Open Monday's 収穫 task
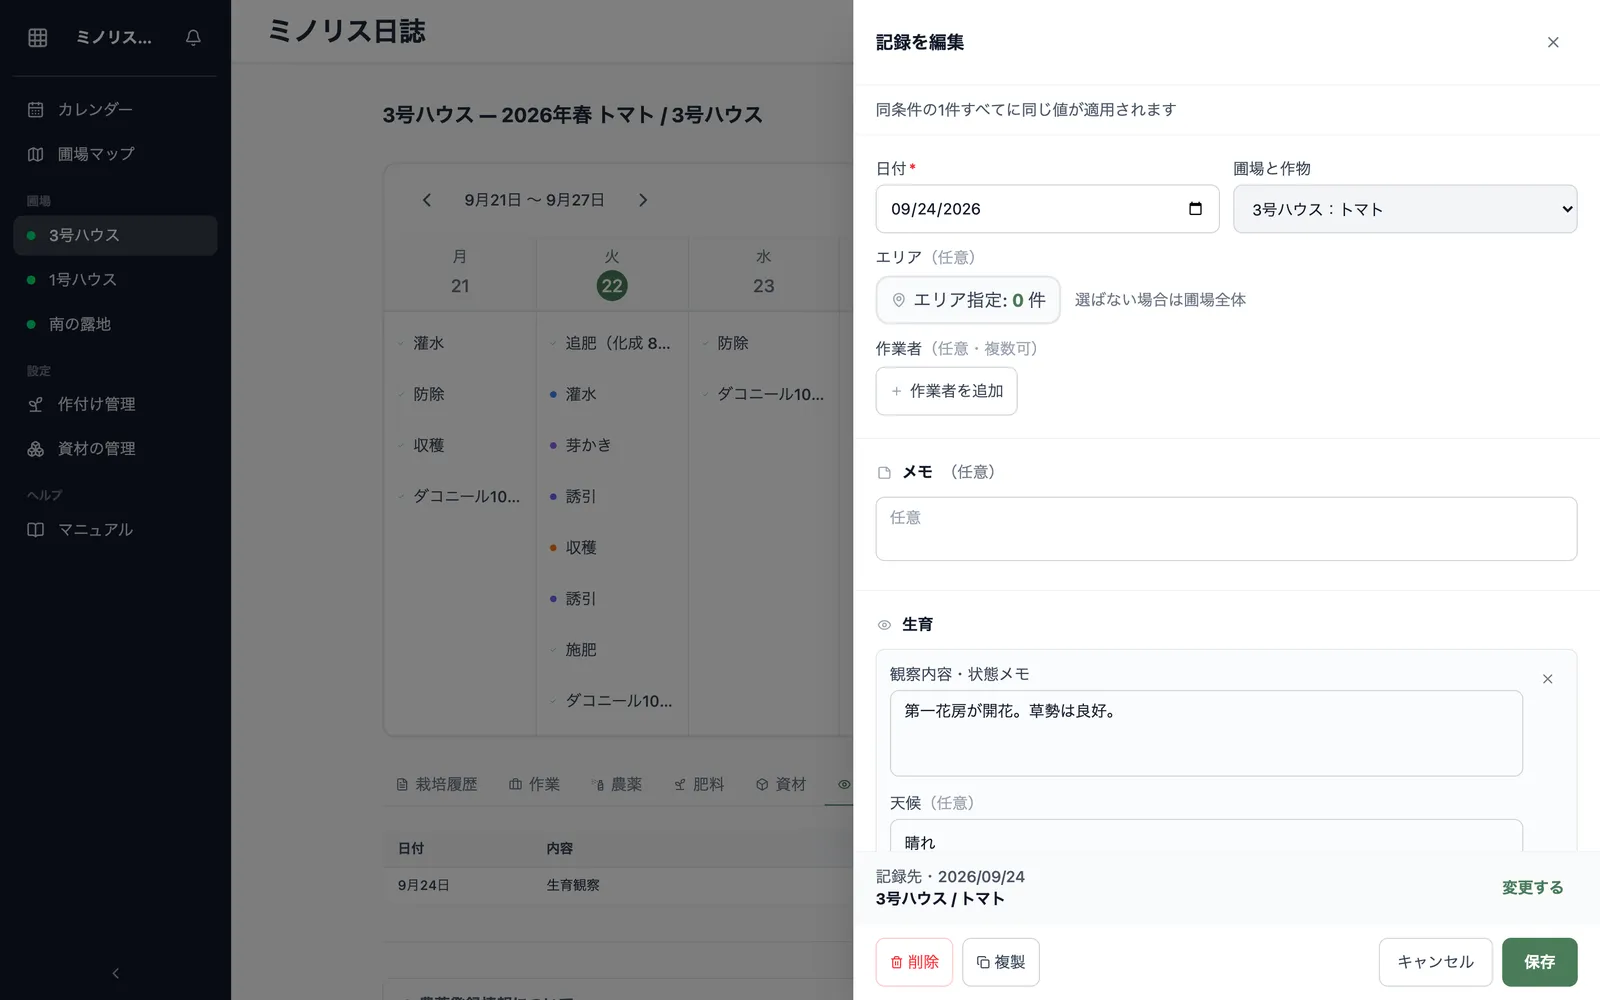Image resolution: width=1600 pixels, height=1000 pixels. (460, 445)
